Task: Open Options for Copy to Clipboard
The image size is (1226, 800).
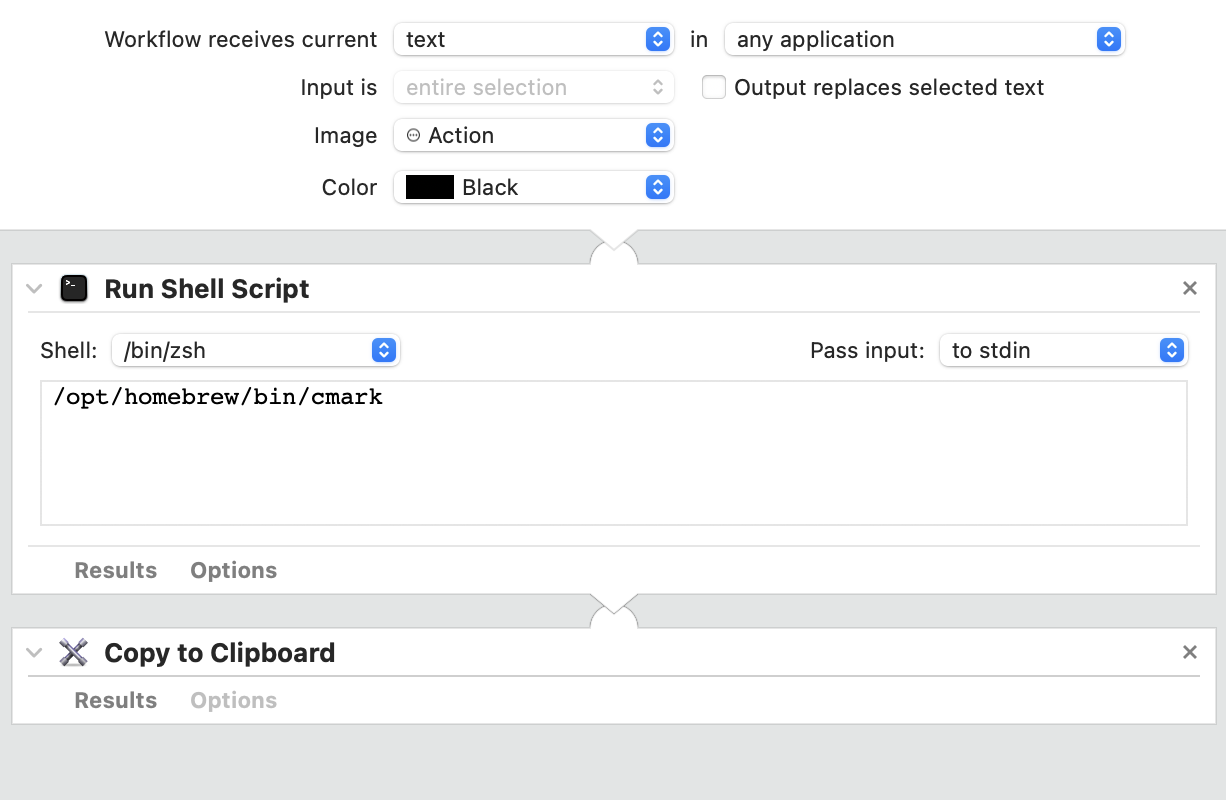Action: click(233, 700)
